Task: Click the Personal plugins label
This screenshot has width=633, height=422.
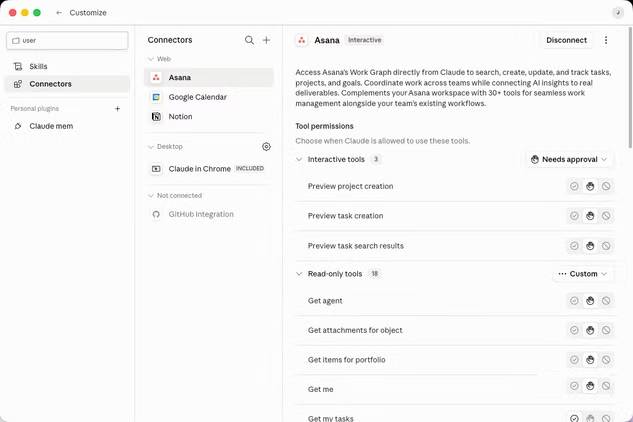Action: click(35, 109)
